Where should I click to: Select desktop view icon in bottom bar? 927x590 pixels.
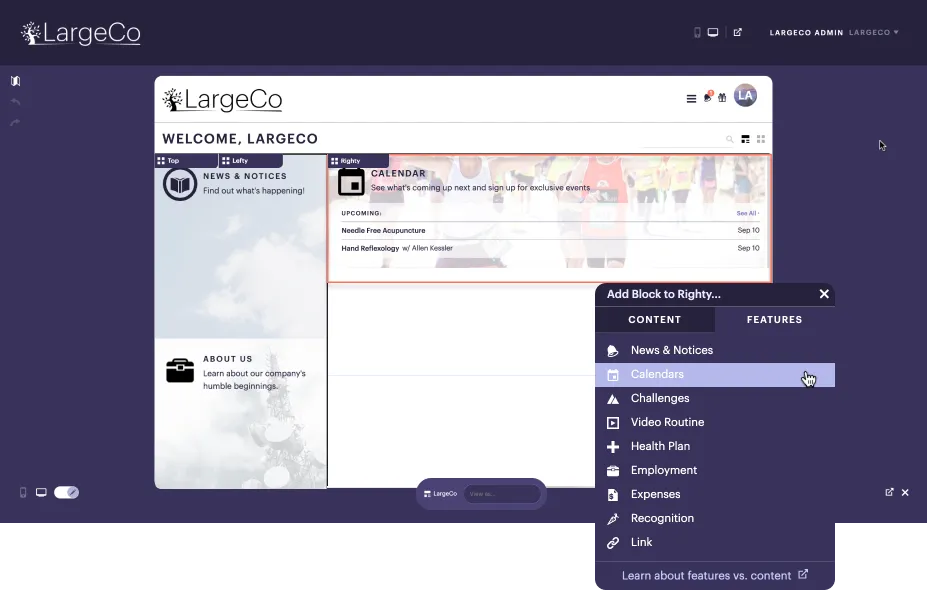(41, 492)
